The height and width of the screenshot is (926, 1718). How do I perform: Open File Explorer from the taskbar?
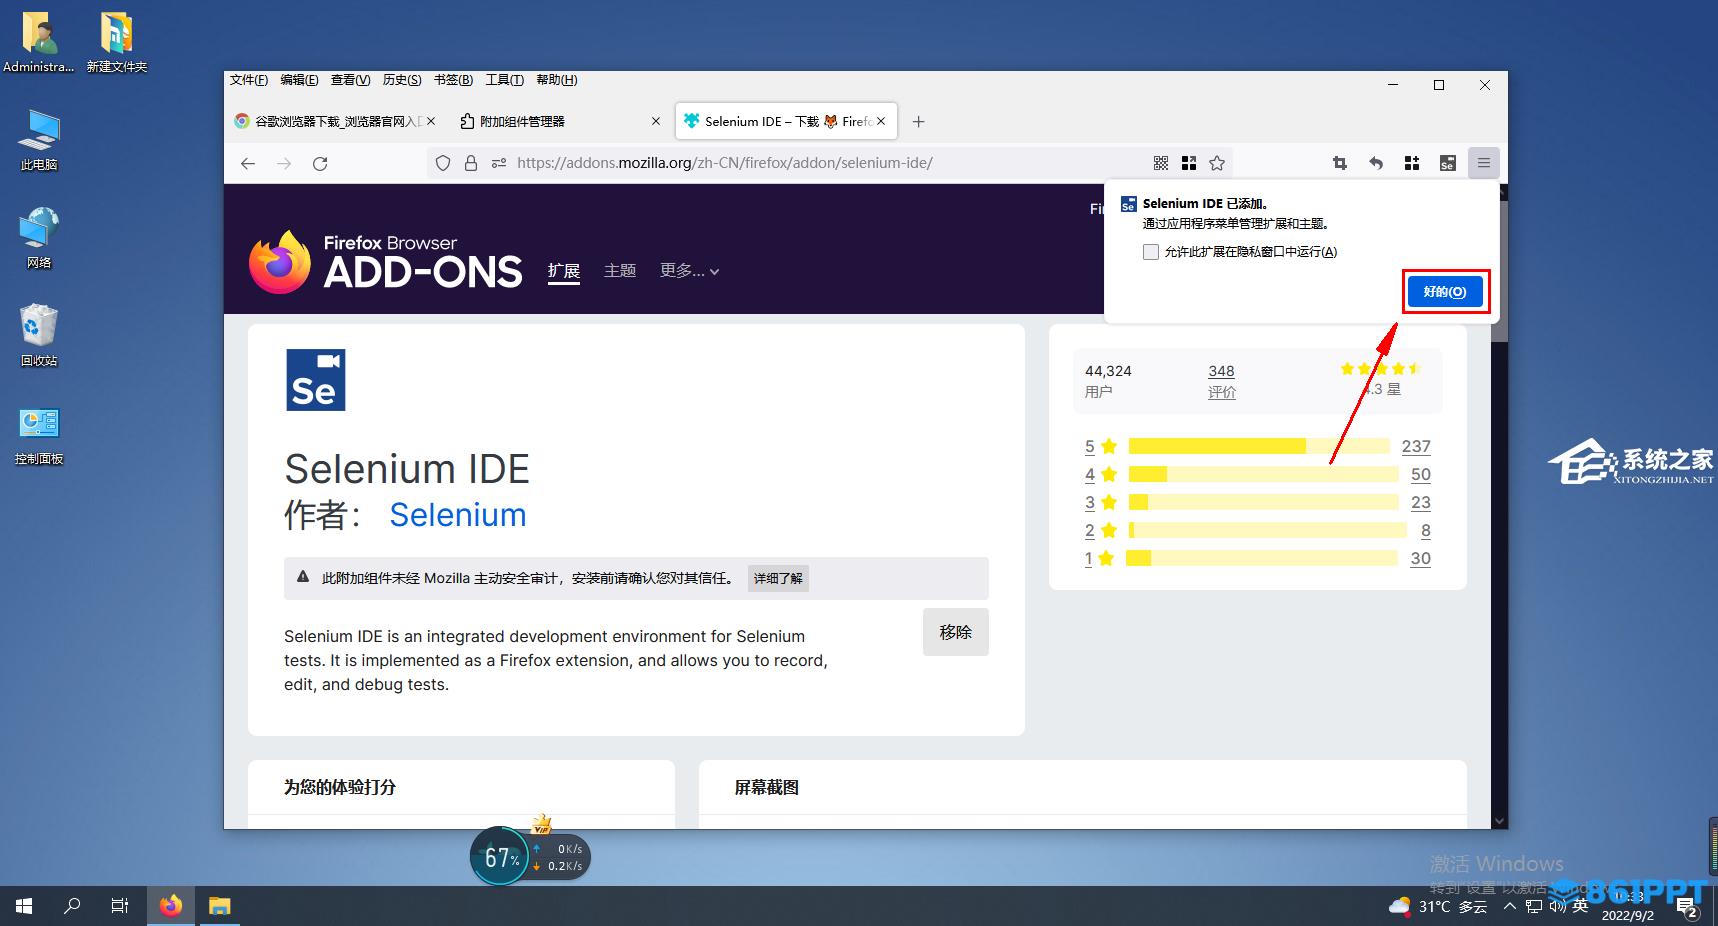(x=219, y=906)
